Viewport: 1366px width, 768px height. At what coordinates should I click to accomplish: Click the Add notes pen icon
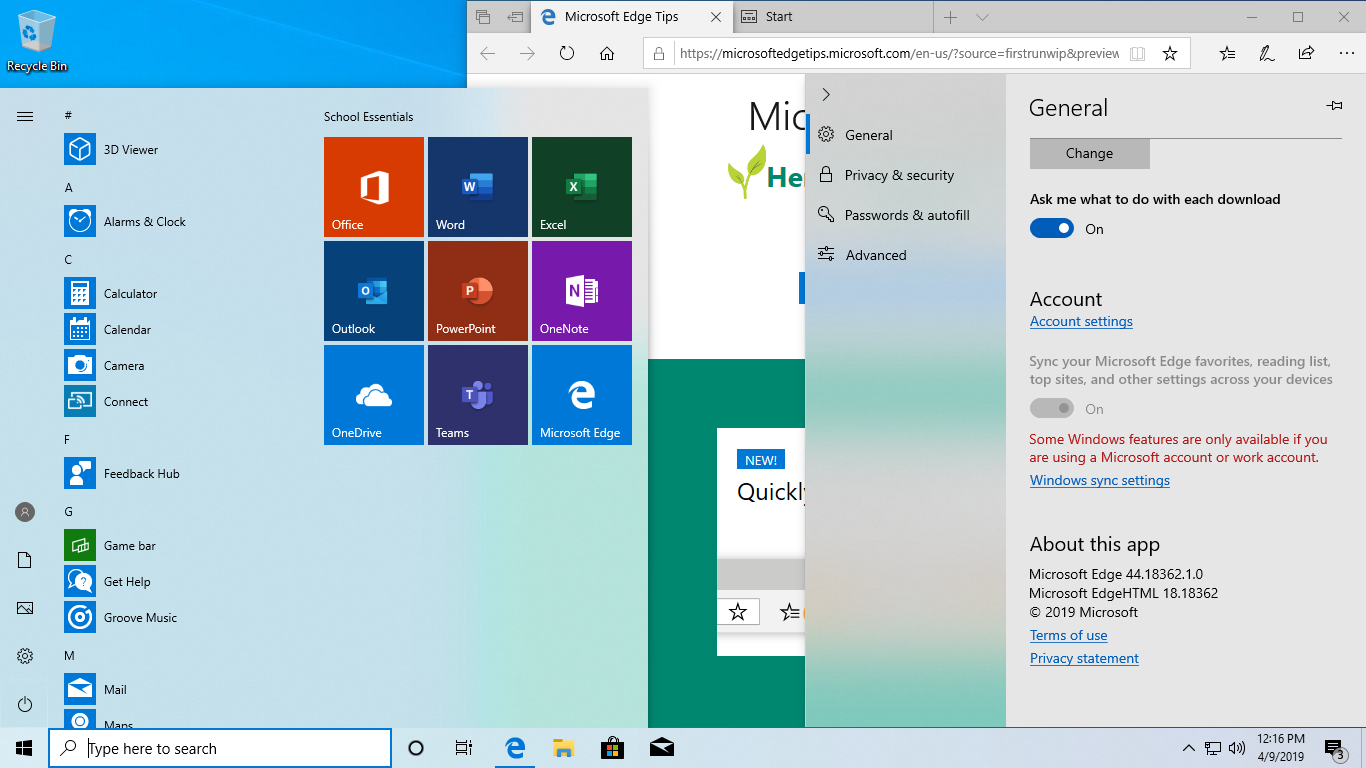(1267, 53)
